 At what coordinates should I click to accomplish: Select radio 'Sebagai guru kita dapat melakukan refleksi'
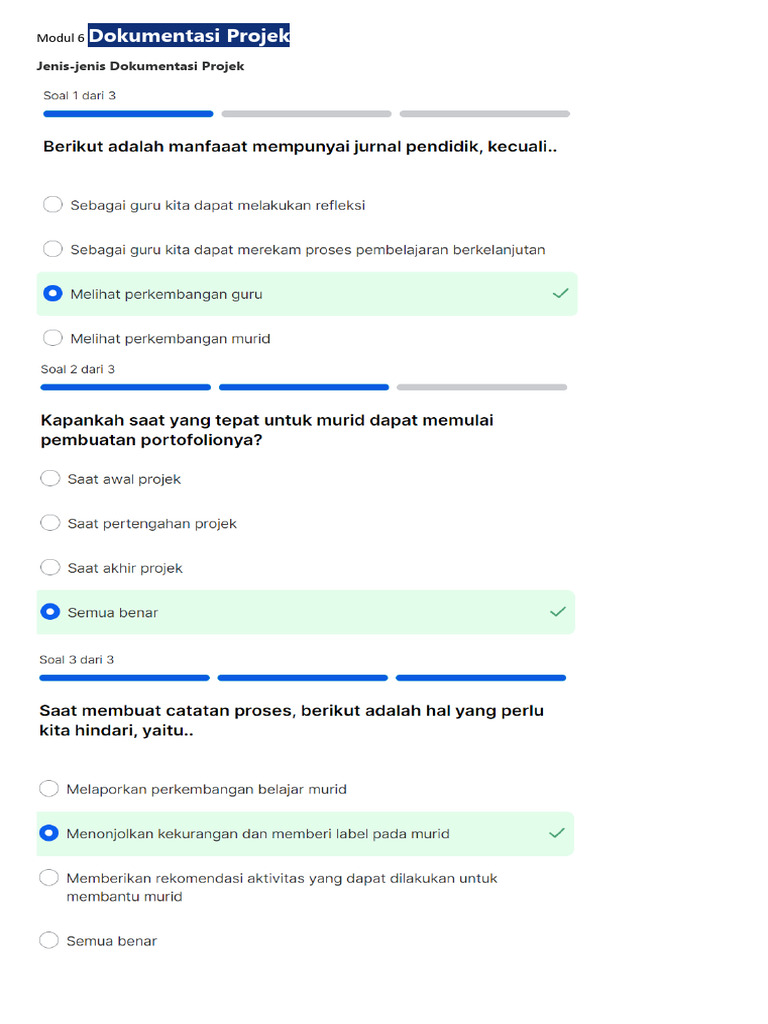click(53, 205)
